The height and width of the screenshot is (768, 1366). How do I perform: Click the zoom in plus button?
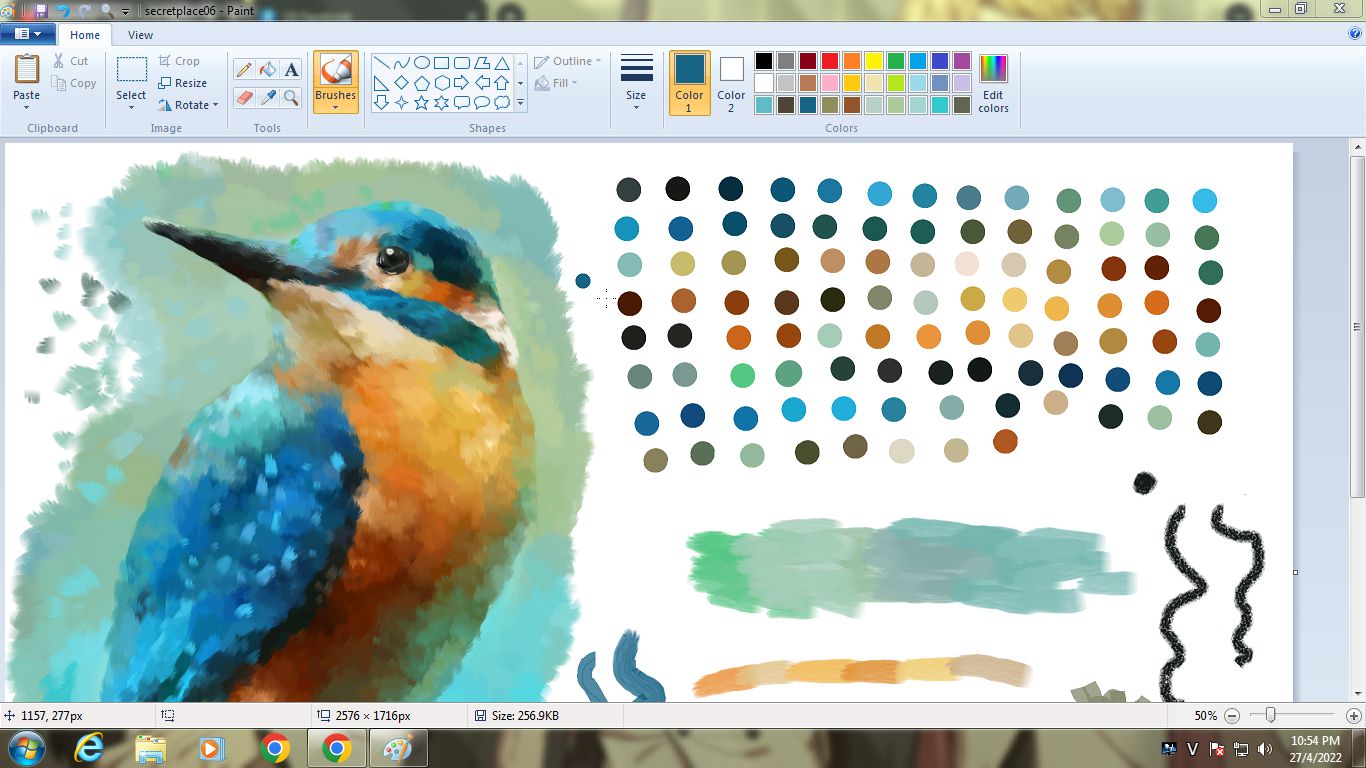coord(1353,716)
